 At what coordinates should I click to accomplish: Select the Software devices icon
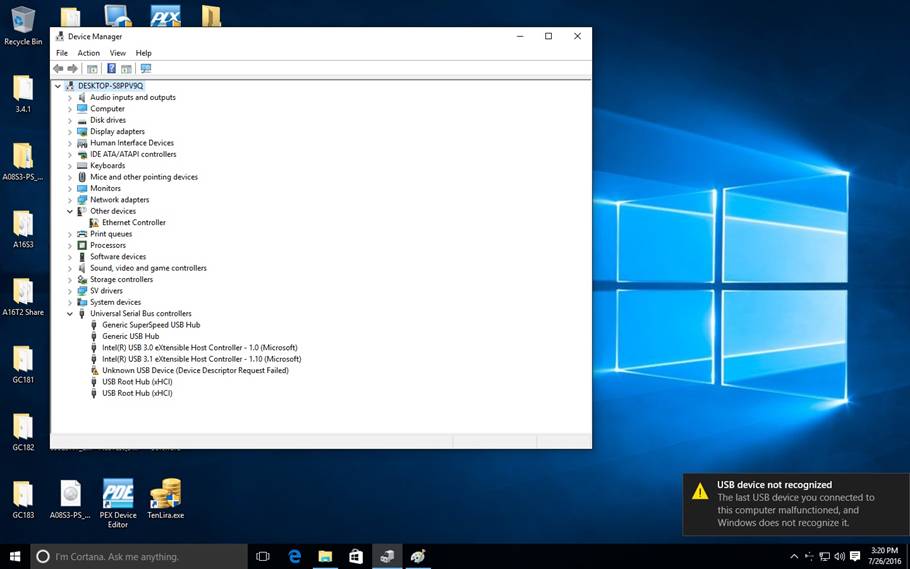(x=82, y=257)
